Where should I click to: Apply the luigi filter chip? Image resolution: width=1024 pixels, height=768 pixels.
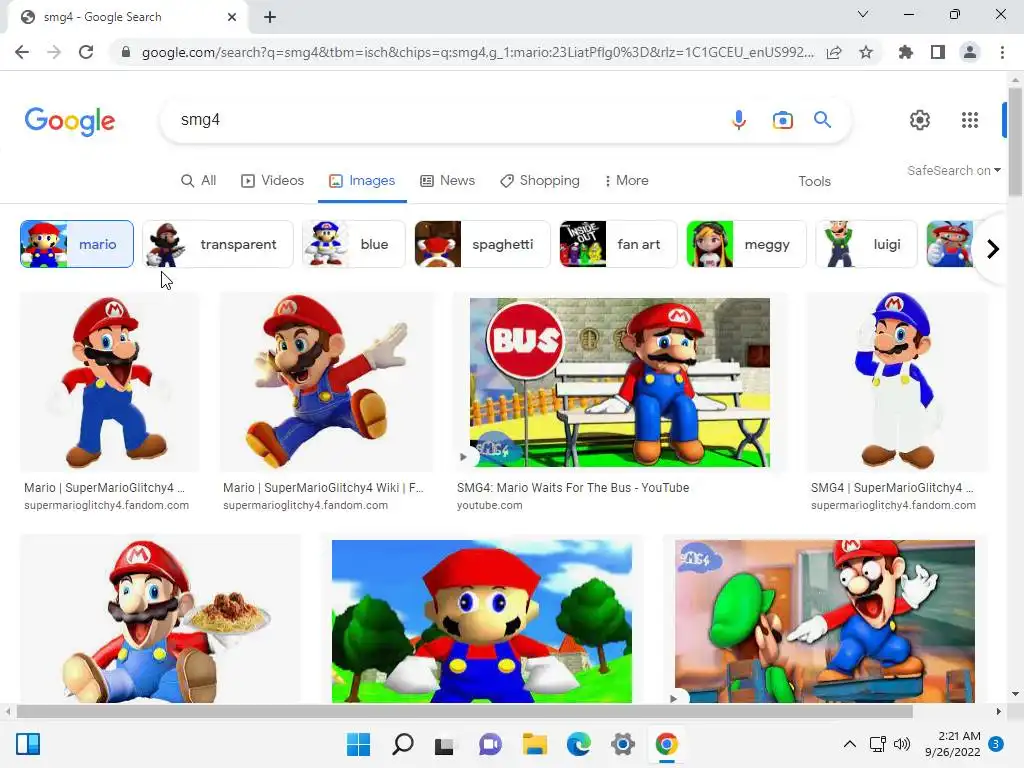[x=867, y=244]
